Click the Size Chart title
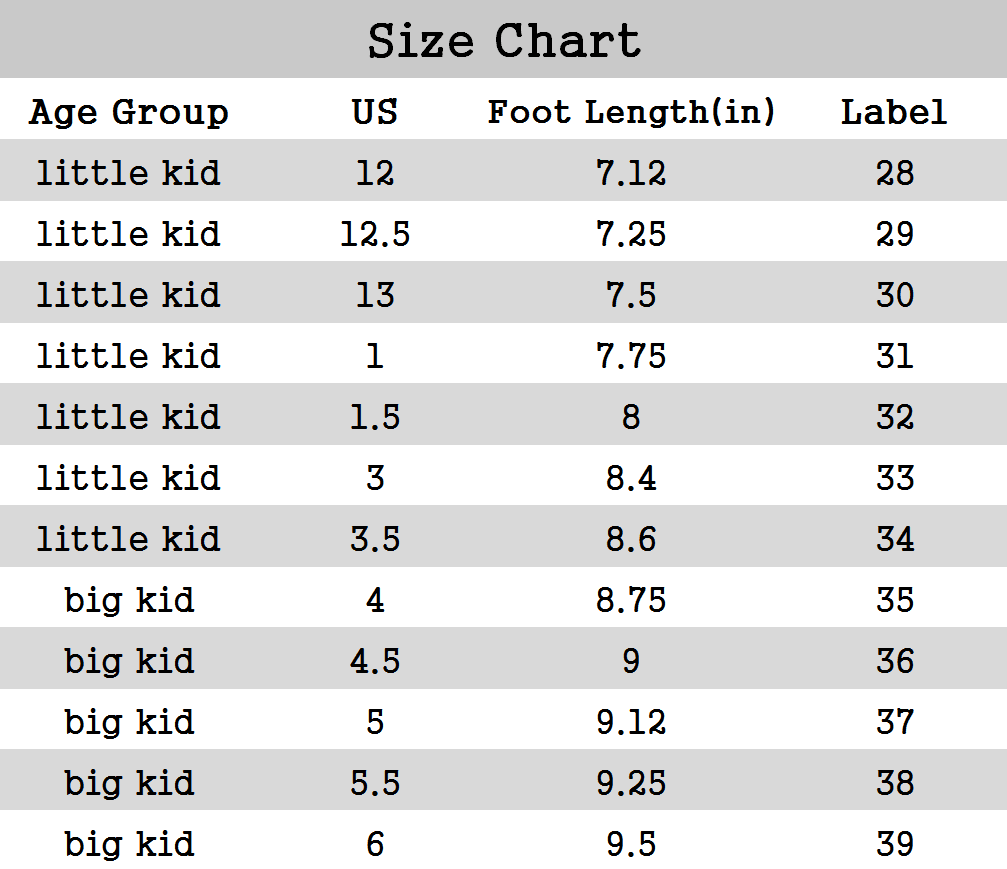 pos(504,41)
